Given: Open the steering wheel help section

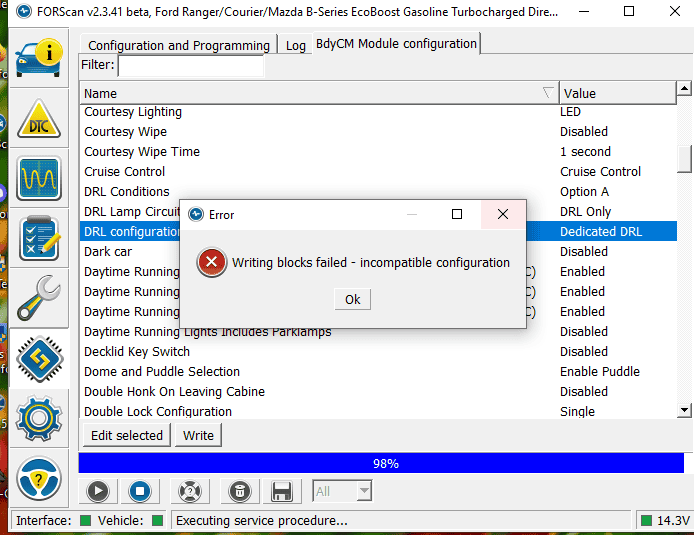Looking at the screenshot, I should pyautogui.click(x=39, y=478).
